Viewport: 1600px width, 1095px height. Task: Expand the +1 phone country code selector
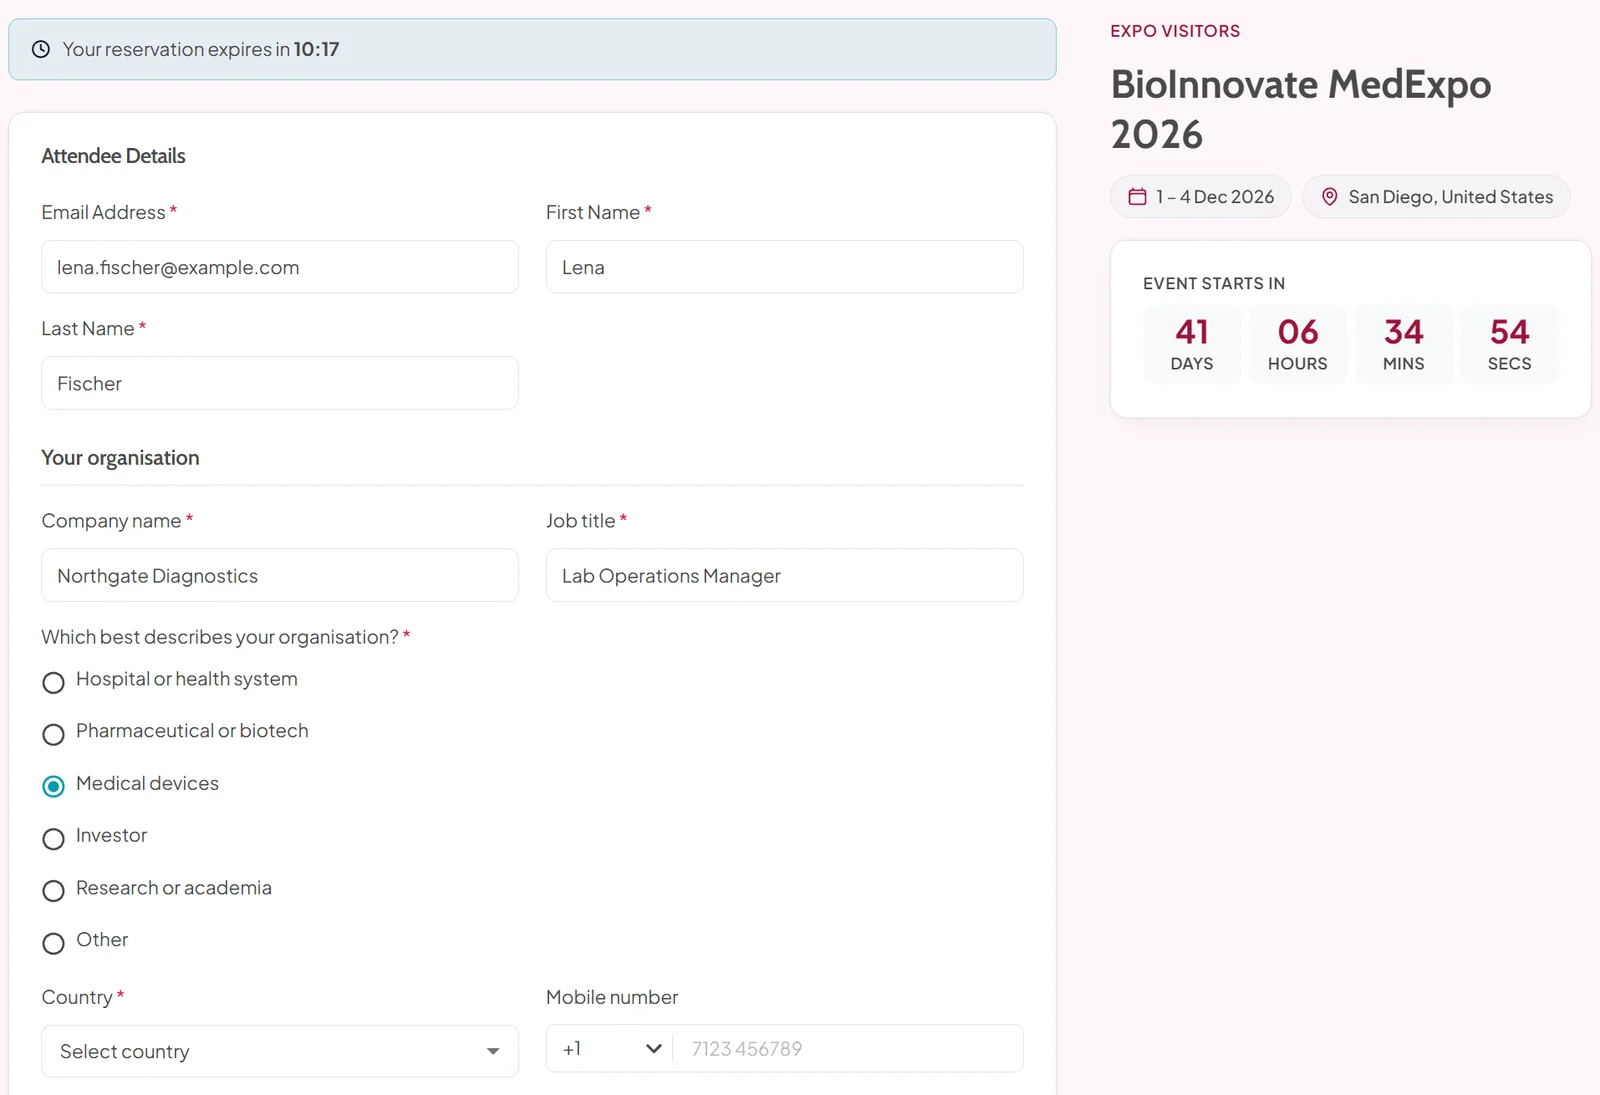[612, 1048]
